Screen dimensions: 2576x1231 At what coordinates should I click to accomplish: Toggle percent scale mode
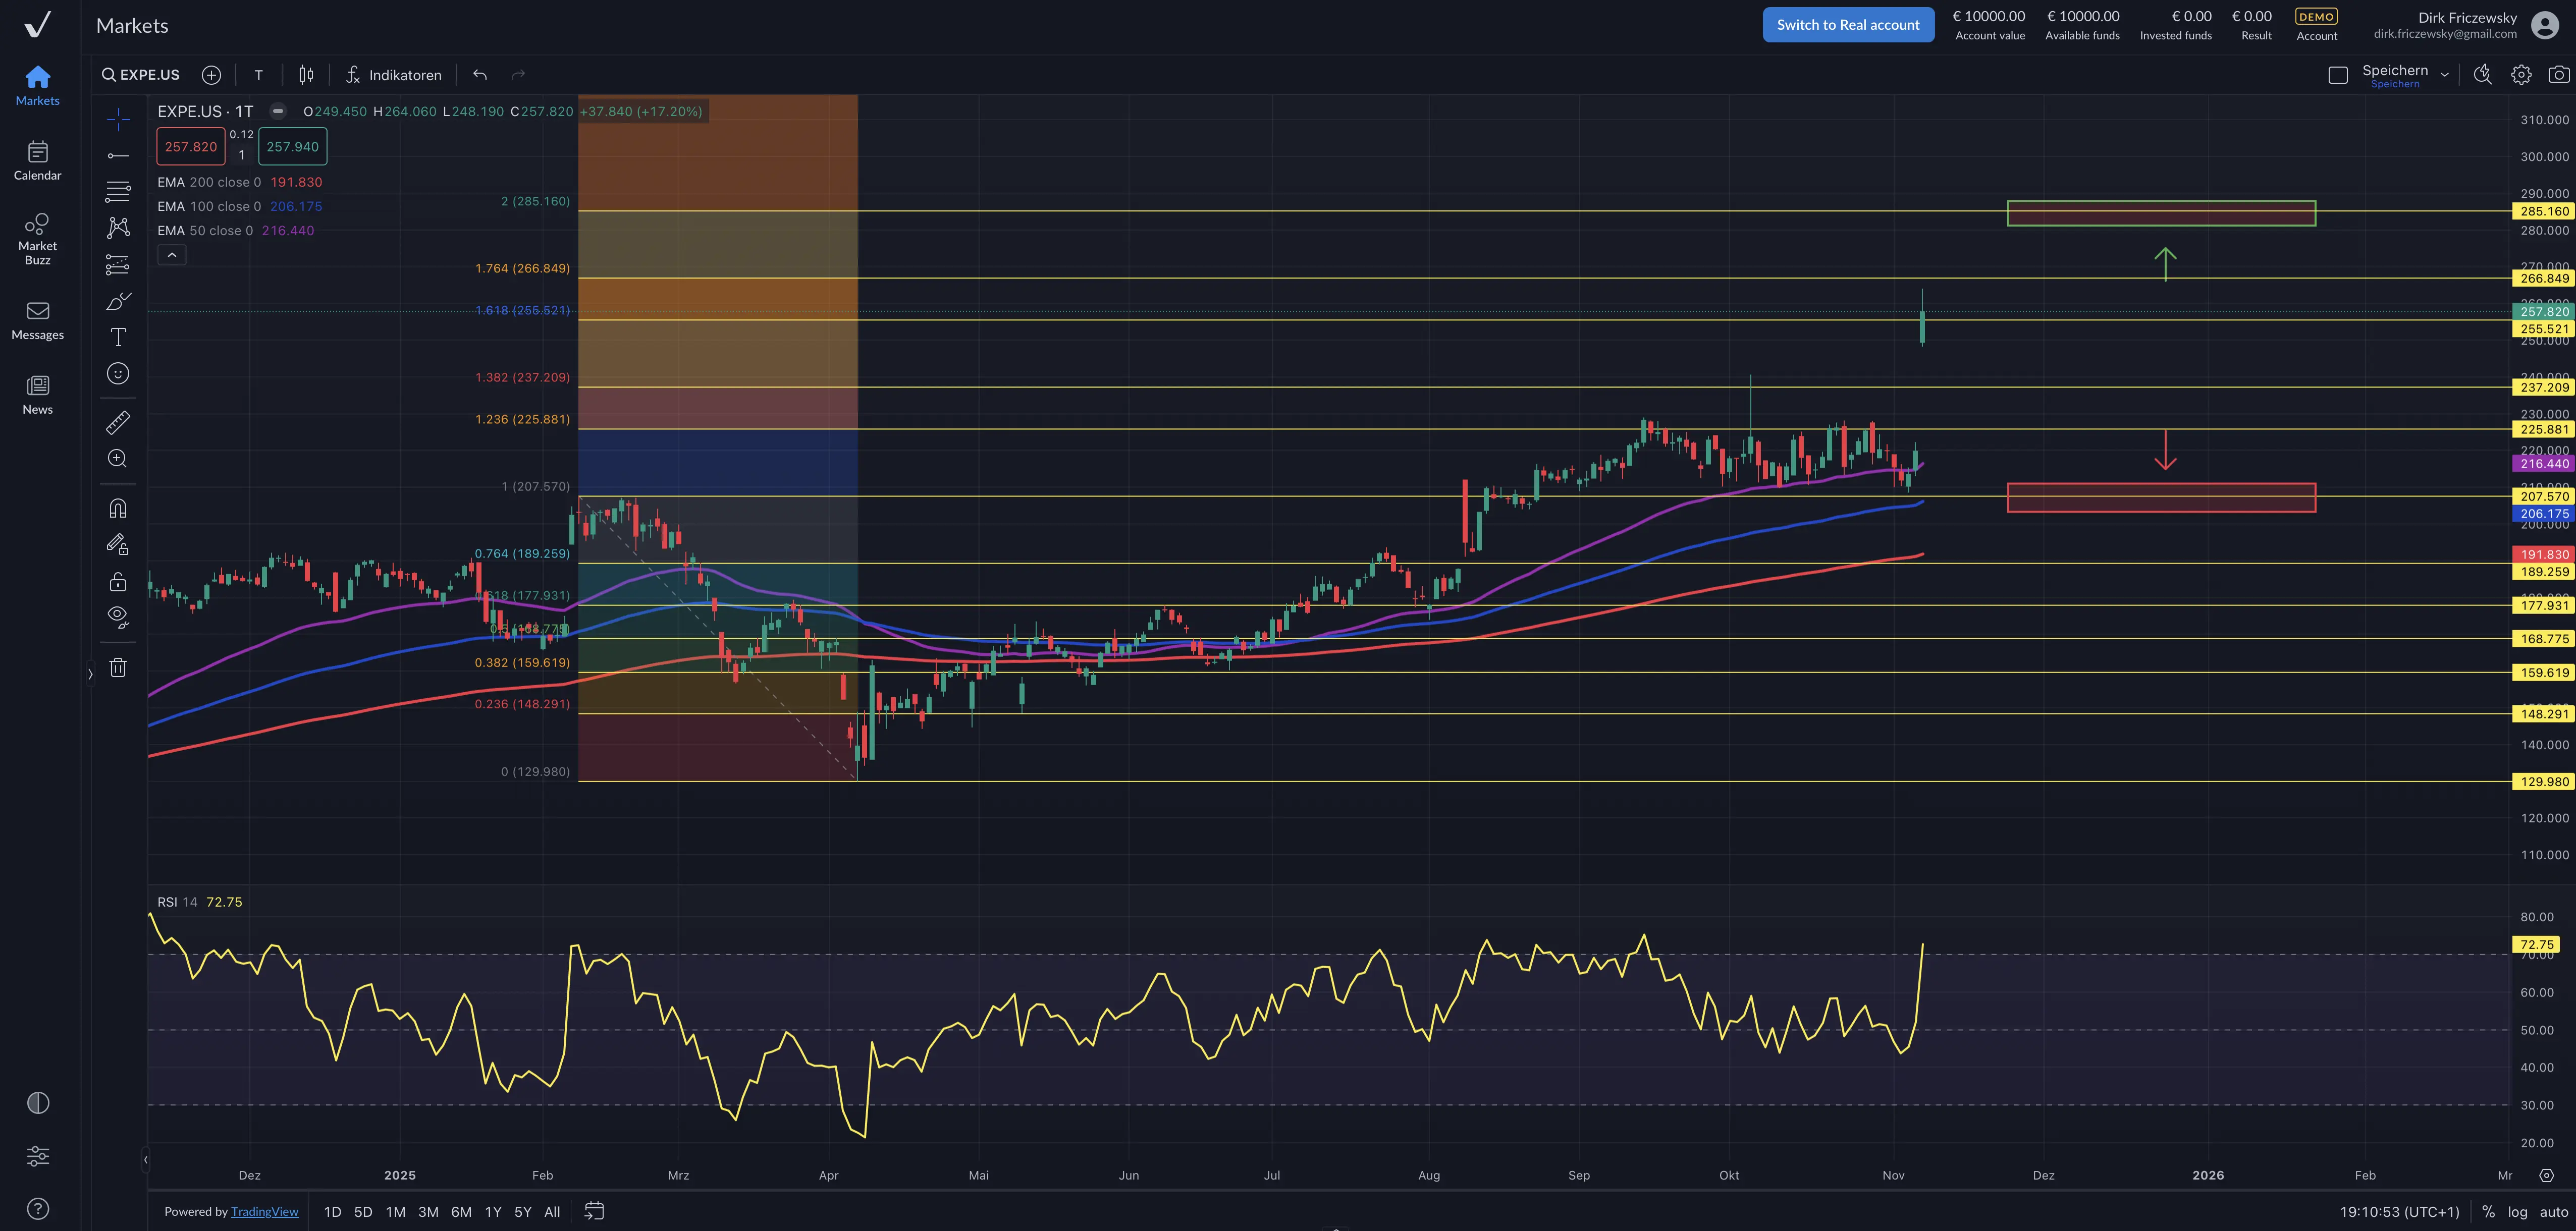(2488, 1212)
